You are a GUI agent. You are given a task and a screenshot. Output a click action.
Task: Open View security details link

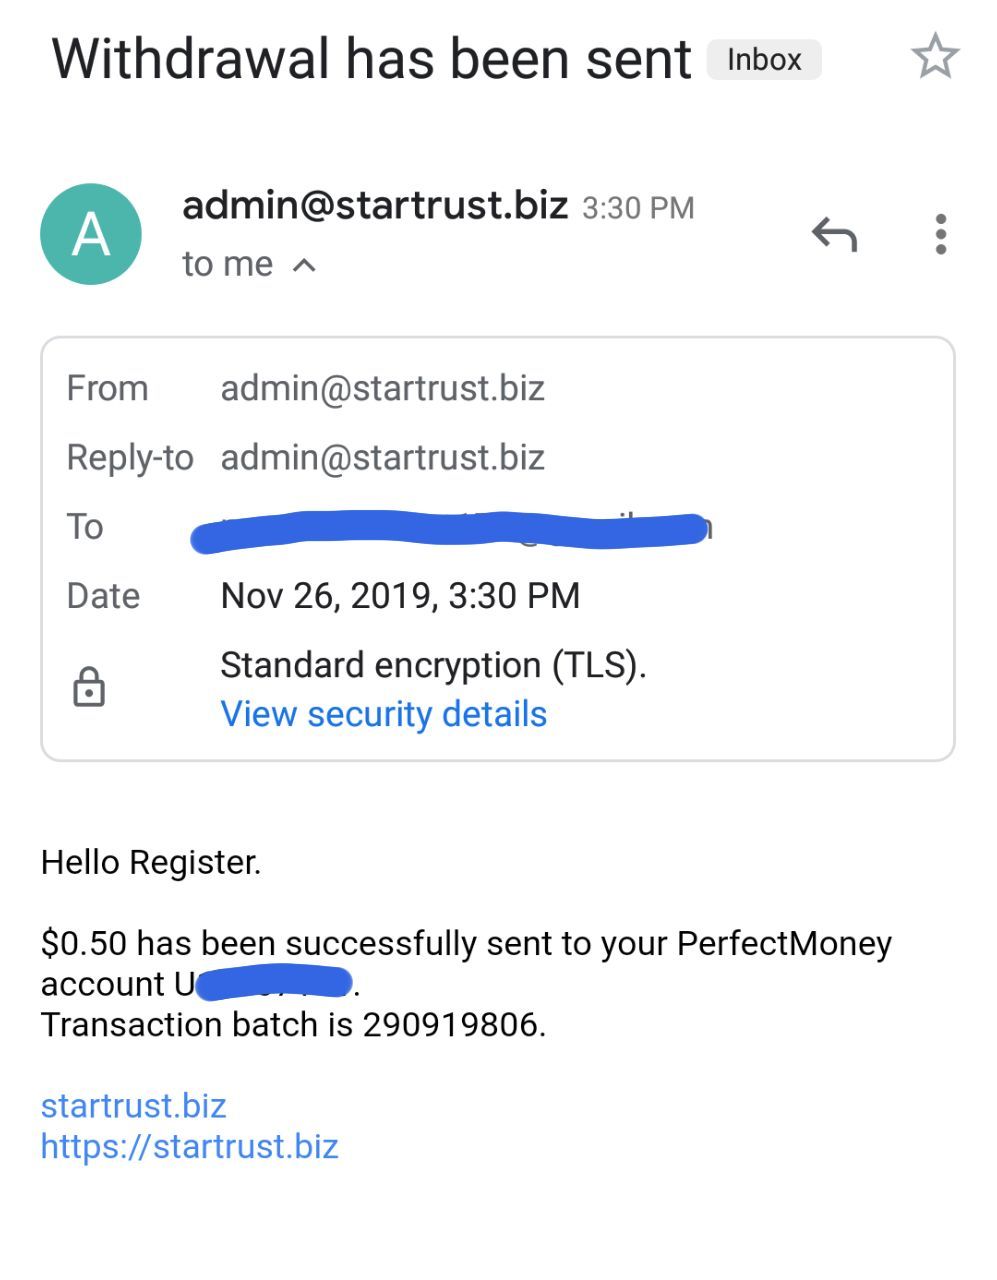point(383,714)
